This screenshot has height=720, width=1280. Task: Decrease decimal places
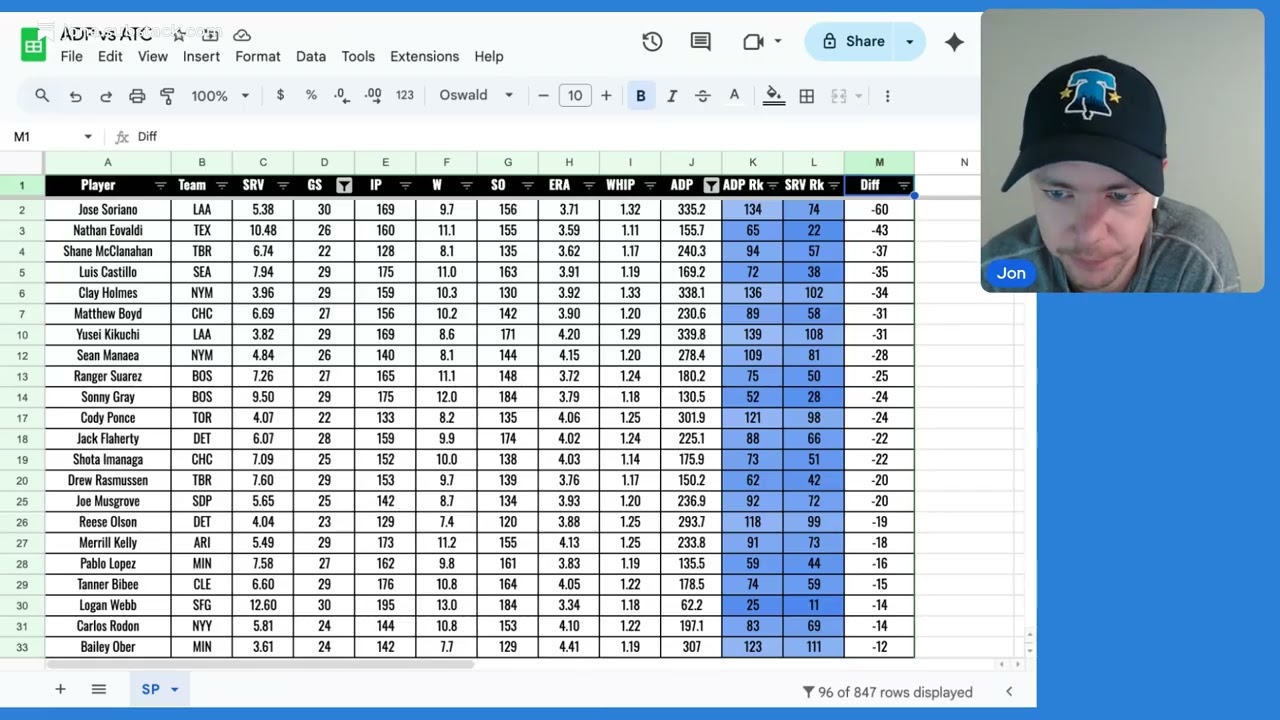(342, 95)
